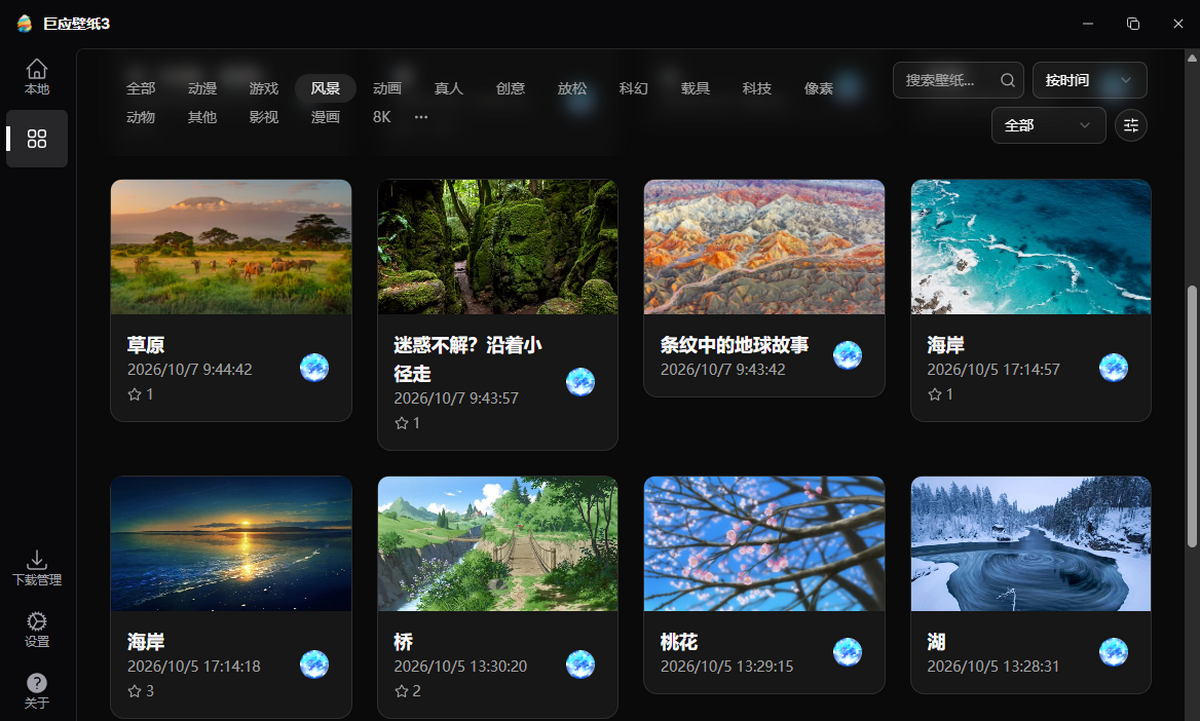Open the 草原 savanna thumbnail

231,247
